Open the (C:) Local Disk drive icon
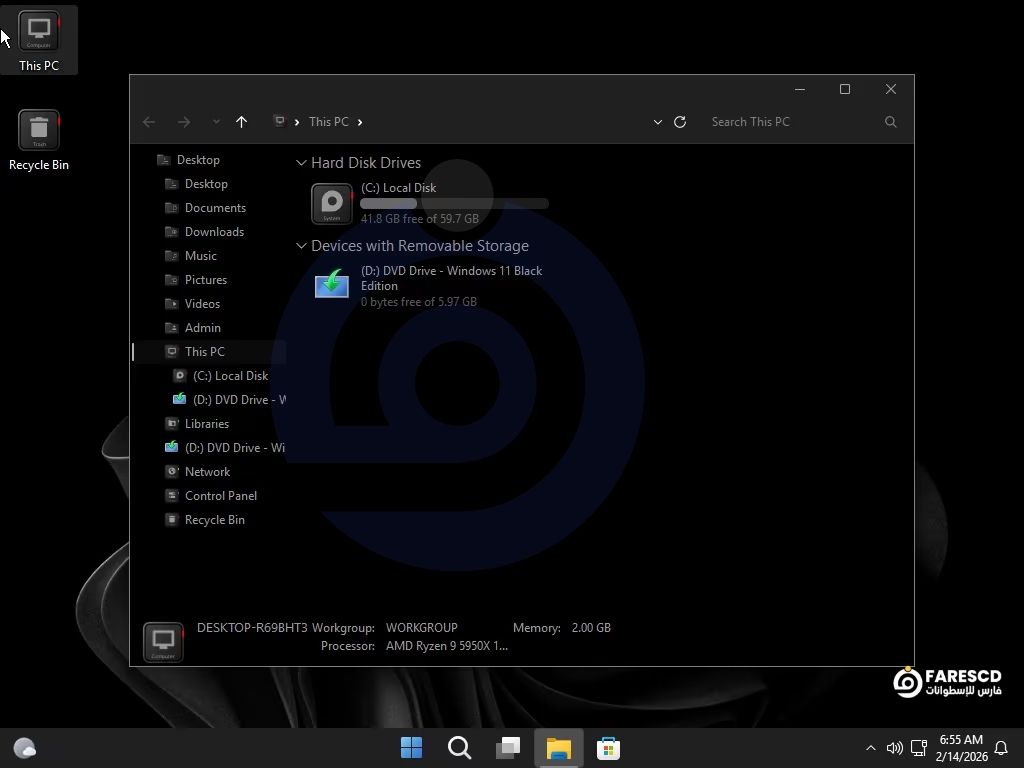Image resolution: width=1024 pixels, height=768 pixels. (x=331, y=204)
